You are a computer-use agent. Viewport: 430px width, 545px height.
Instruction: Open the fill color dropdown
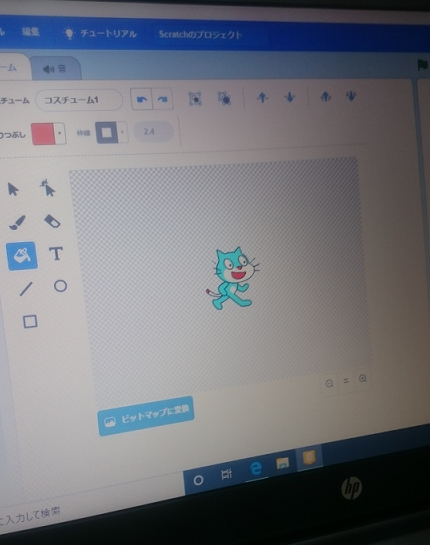coord(60,133)
